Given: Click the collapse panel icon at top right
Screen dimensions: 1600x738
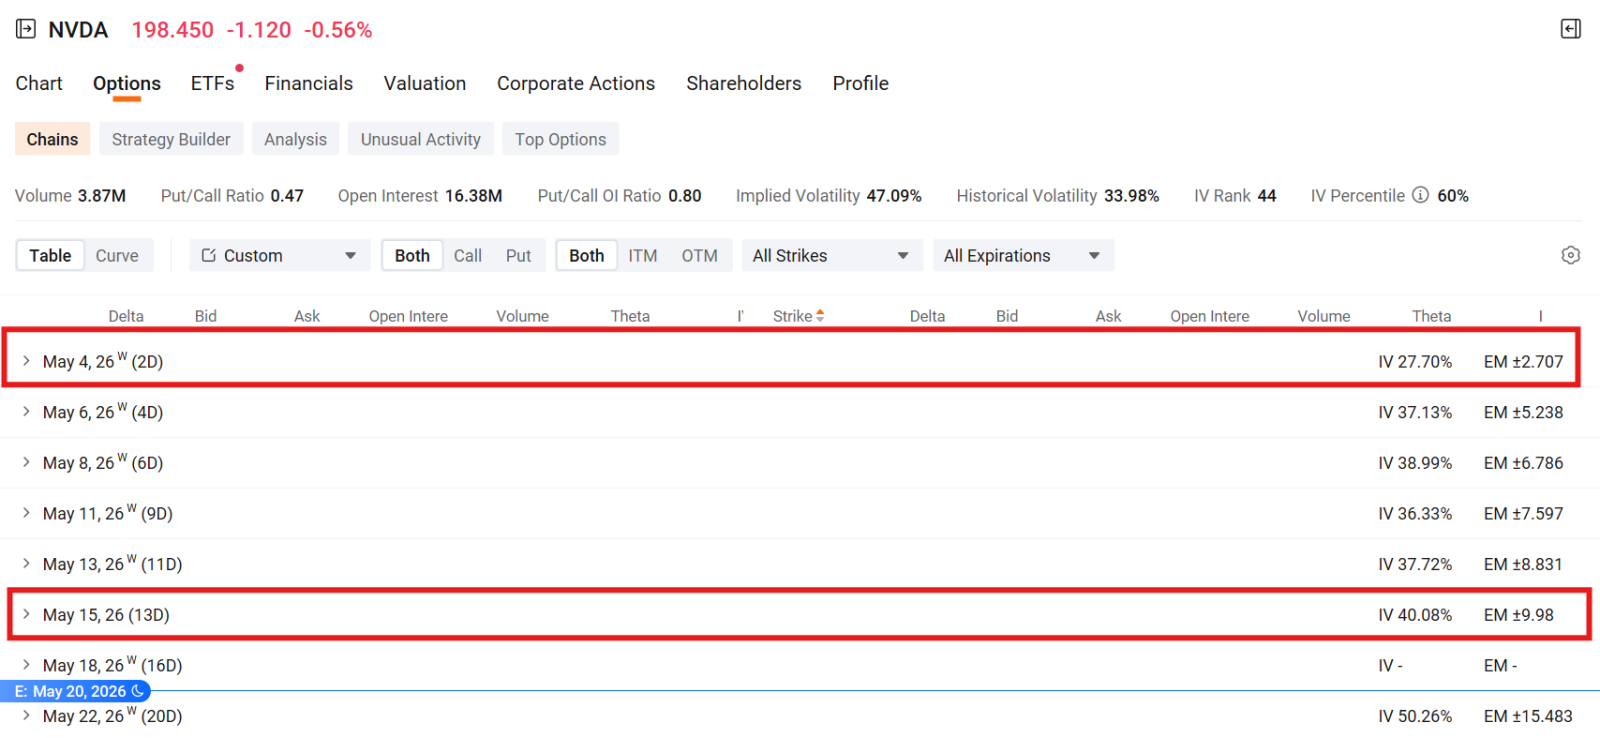Looking at the screenshot, I should tap(1571, 29).
